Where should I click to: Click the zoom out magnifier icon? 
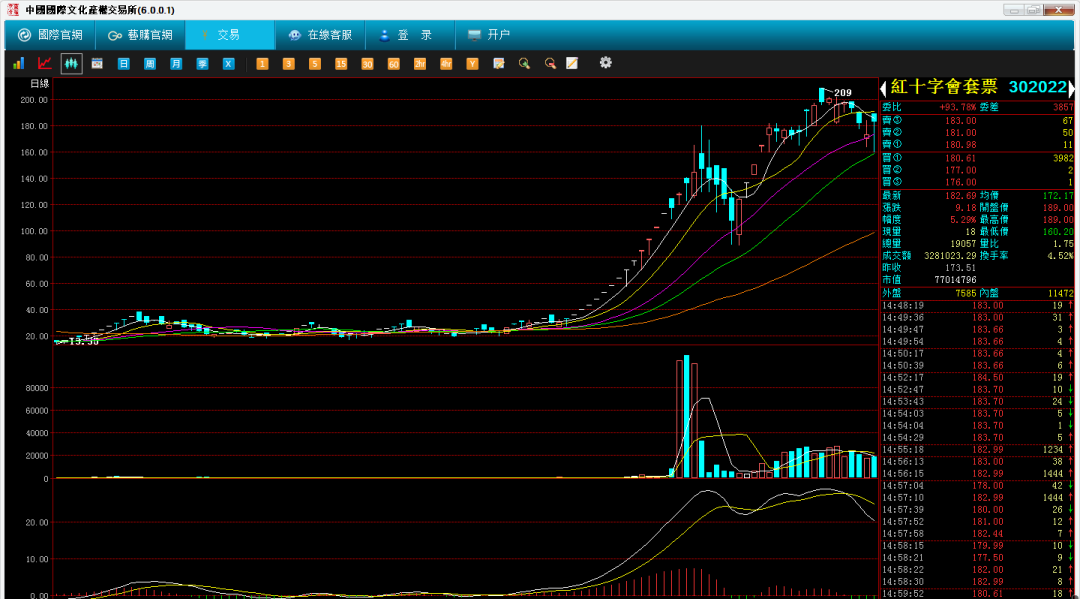point(550,63)
